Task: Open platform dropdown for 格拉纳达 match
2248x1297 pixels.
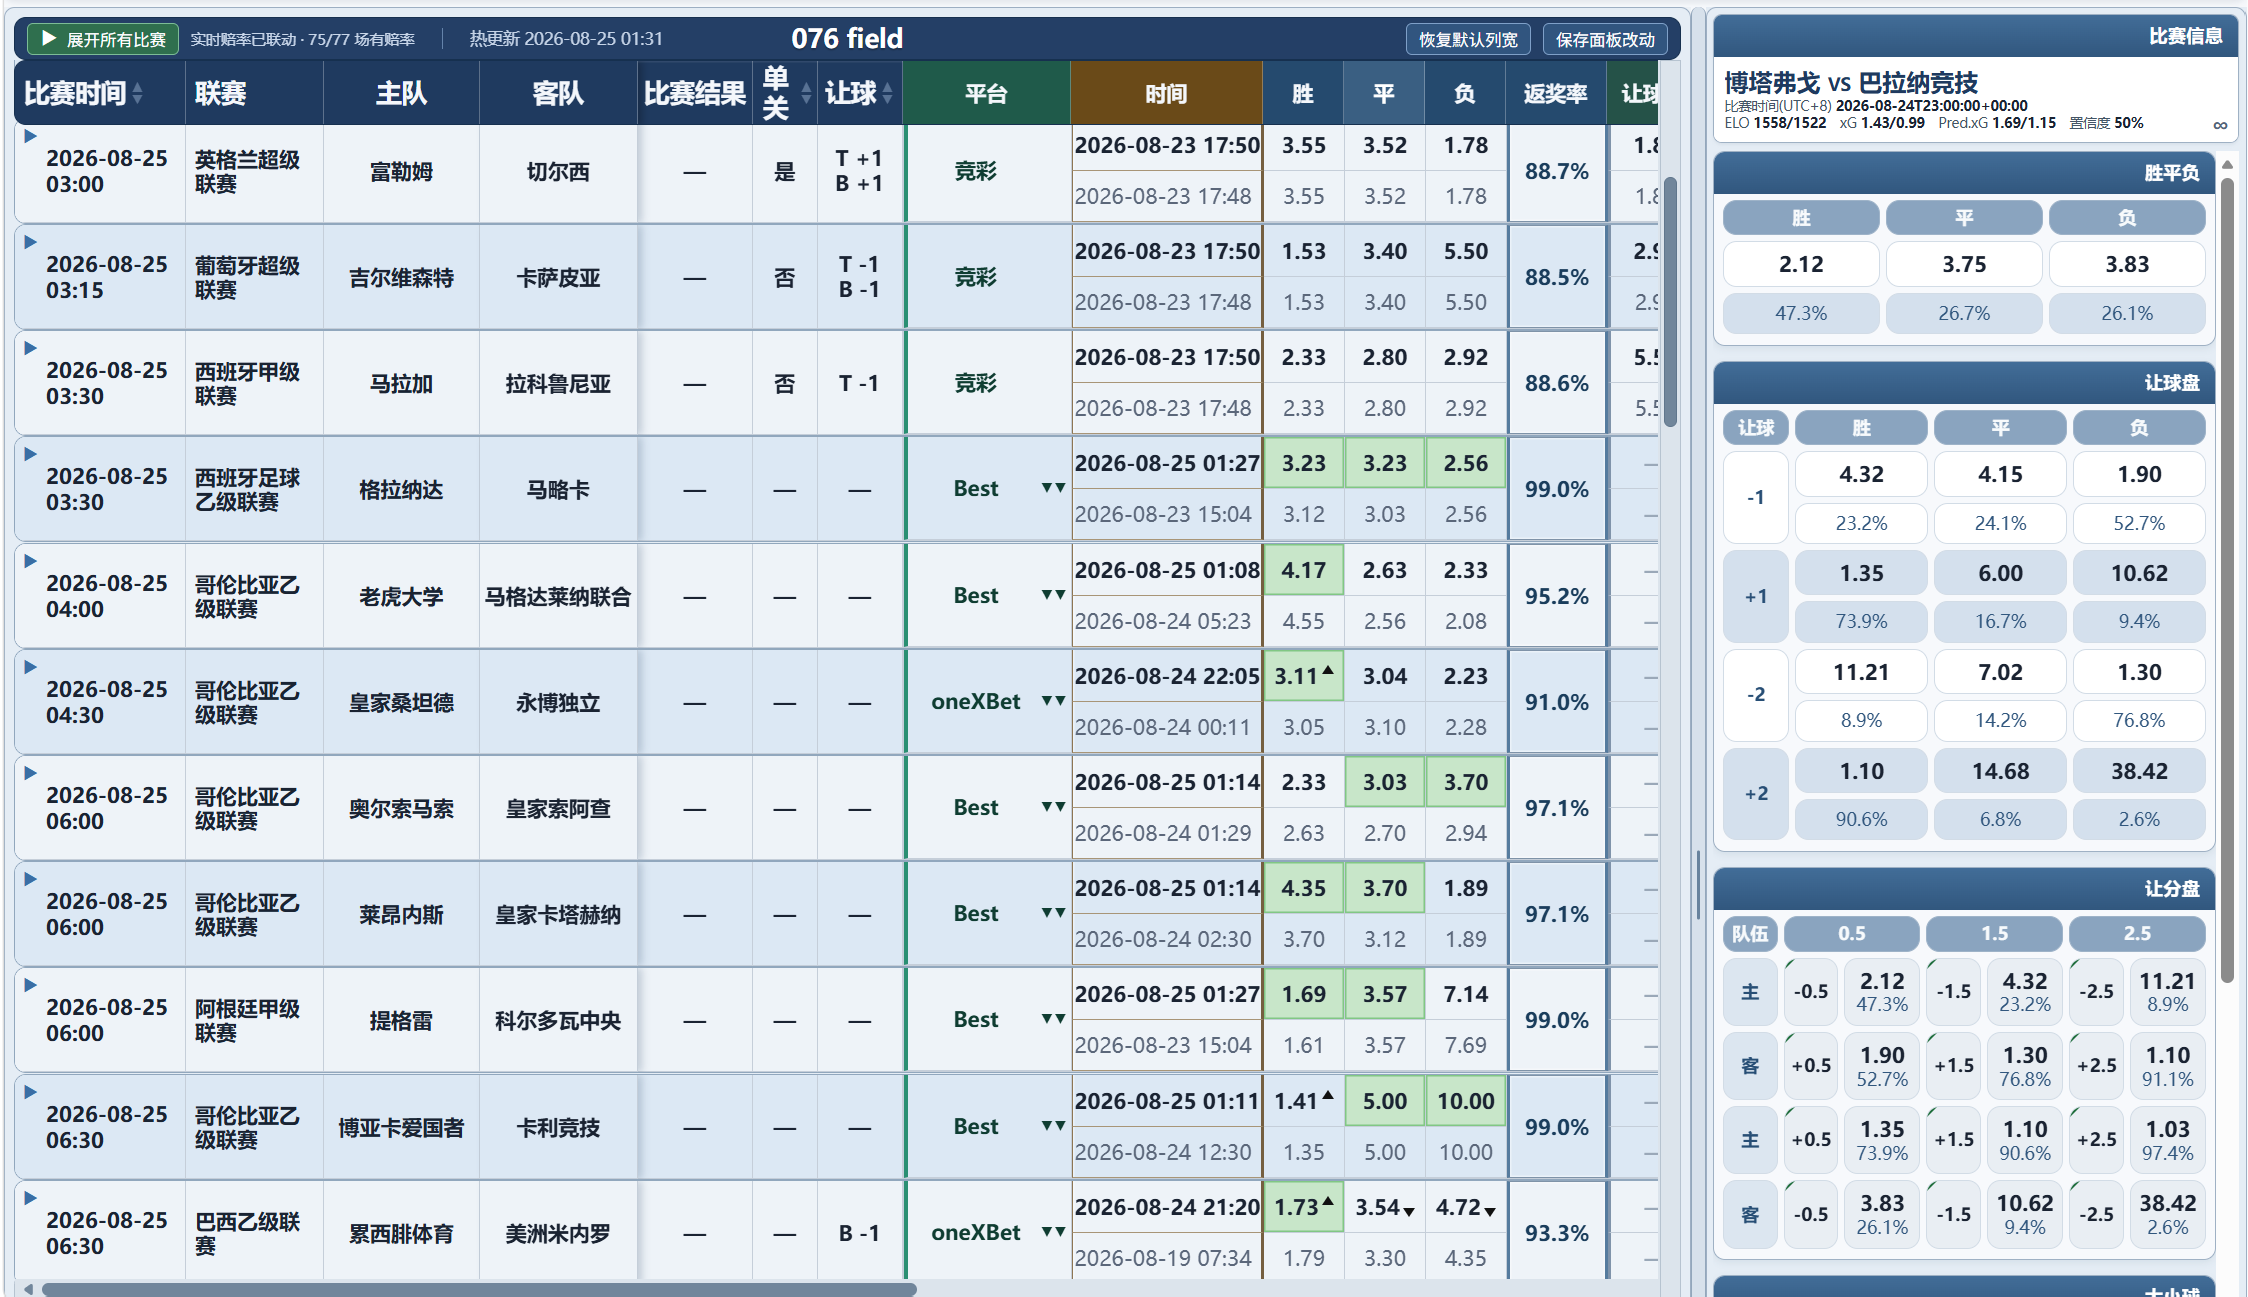Action: tap(1053, 488)
